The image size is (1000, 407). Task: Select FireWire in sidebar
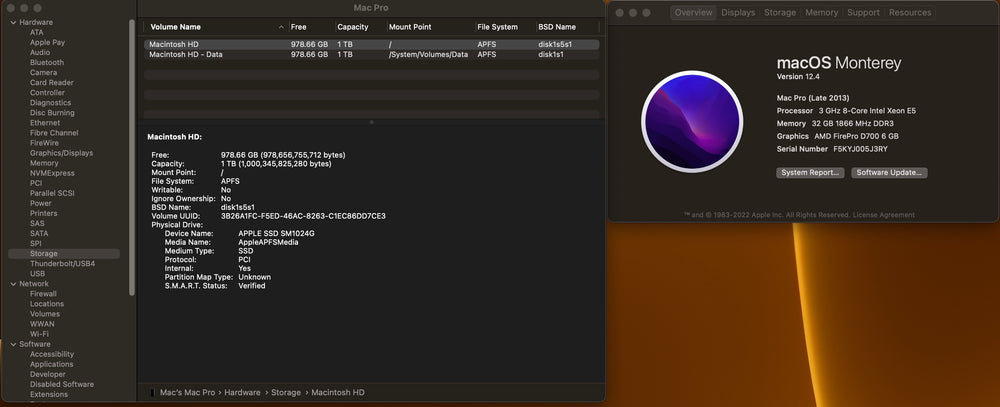44,143
